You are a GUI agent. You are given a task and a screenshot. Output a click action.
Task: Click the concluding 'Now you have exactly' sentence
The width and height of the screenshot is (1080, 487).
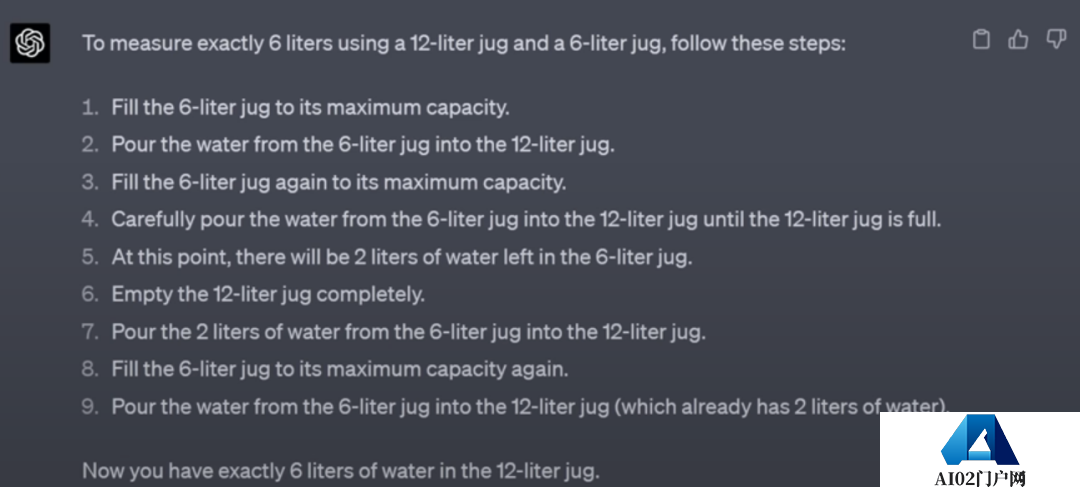(340, 470)
